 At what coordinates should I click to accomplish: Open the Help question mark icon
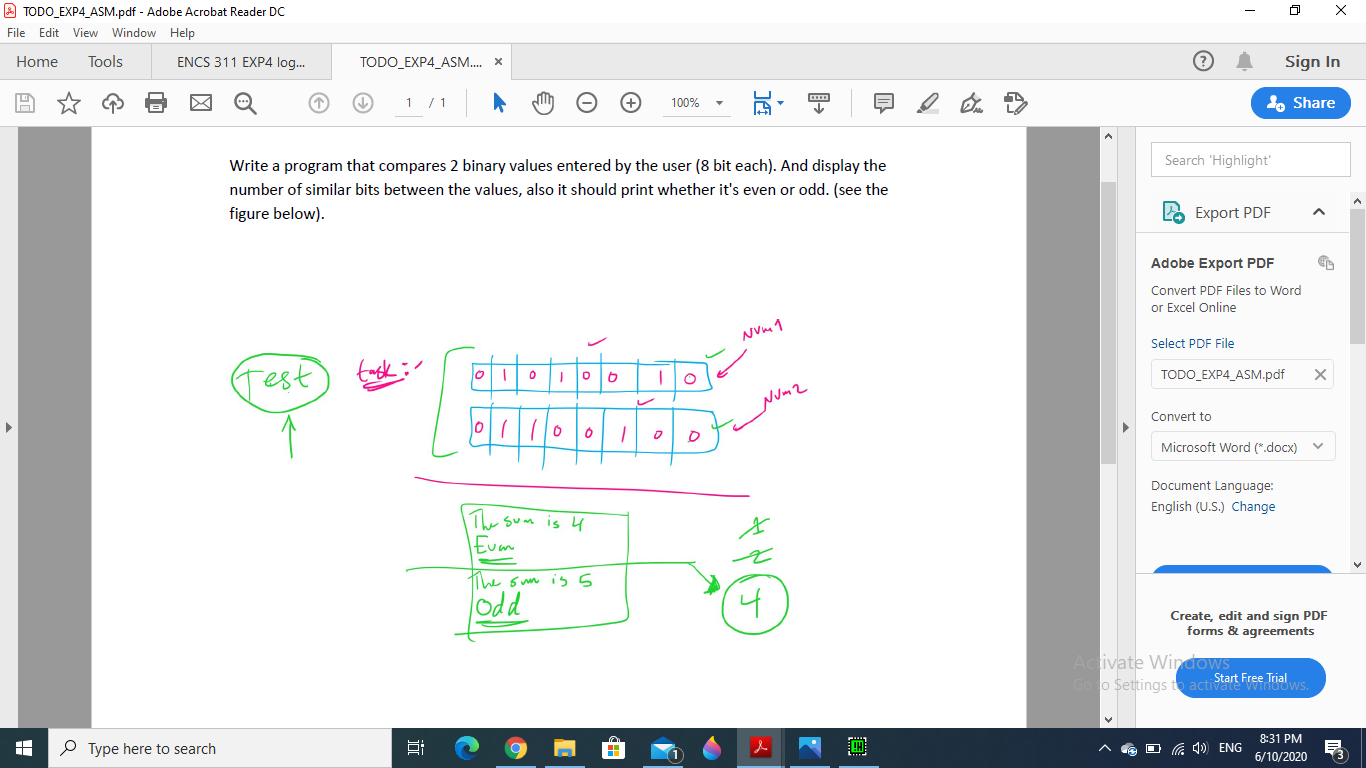(x=1203, y=62)
